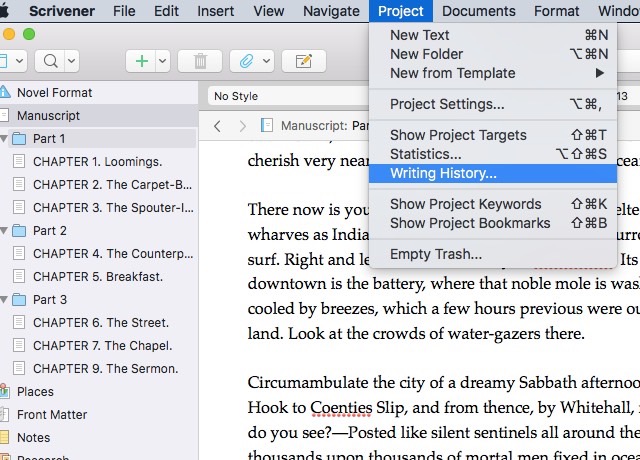Click the Part 1 folder icon
Image resolution: width=640 pixels, height=460 pixels.
point(19,139)
